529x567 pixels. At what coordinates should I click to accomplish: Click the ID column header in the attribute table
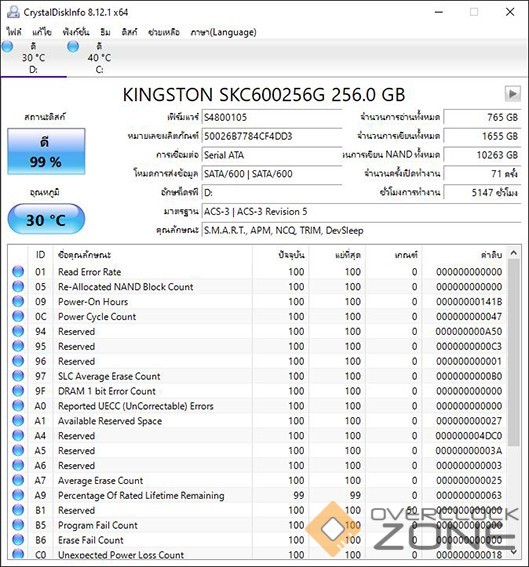click(x=40, y=255)
